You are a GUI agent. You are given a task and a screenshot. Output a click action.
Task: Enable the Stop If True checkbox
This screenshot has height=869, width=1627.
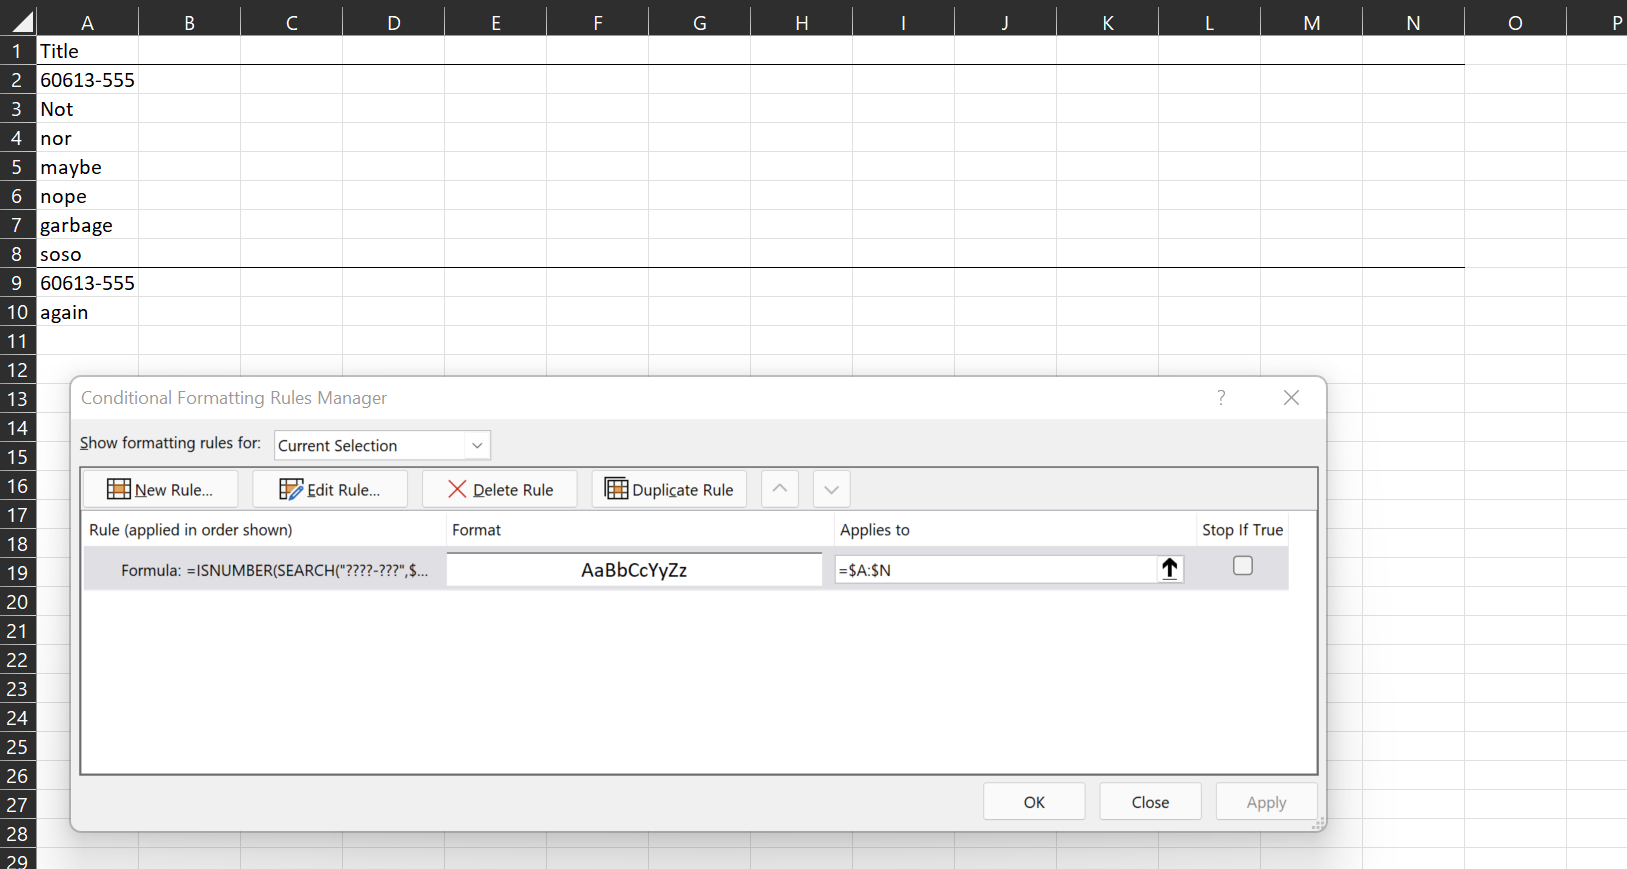pyautogui.click(x=1243, y=566)
